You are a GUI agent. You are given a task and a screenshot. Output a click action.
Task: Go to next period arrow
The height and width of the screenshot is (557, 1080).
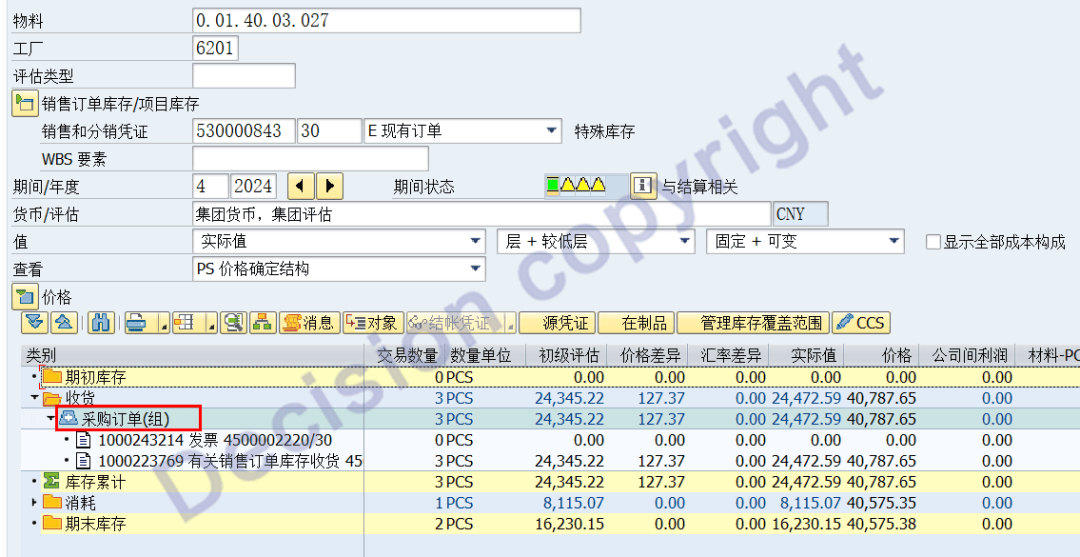329,186
